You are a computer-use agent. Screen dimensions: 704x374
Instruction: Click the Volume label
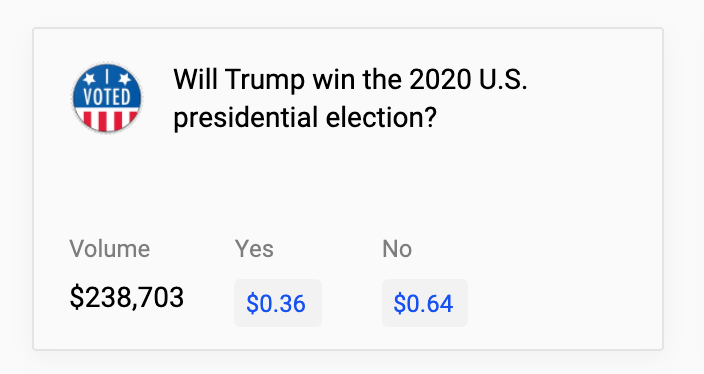point(110,249)
